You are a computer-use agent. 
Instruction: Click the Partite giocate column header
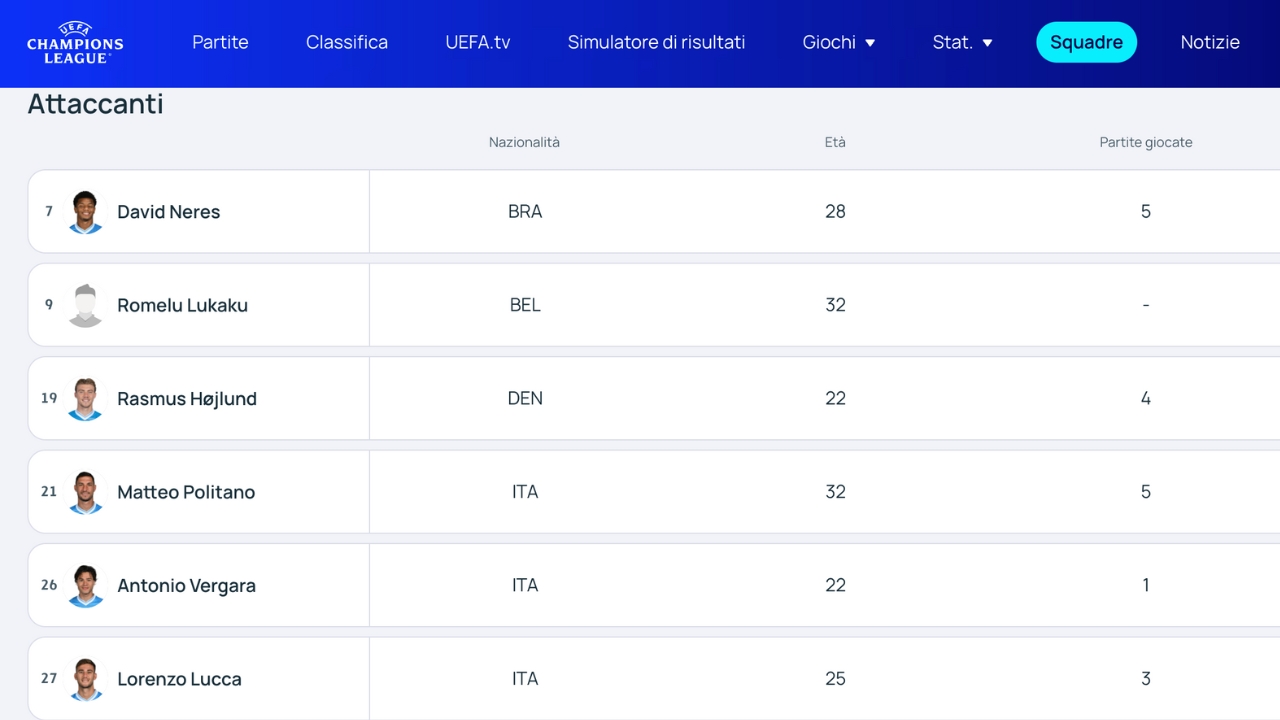1145,142
